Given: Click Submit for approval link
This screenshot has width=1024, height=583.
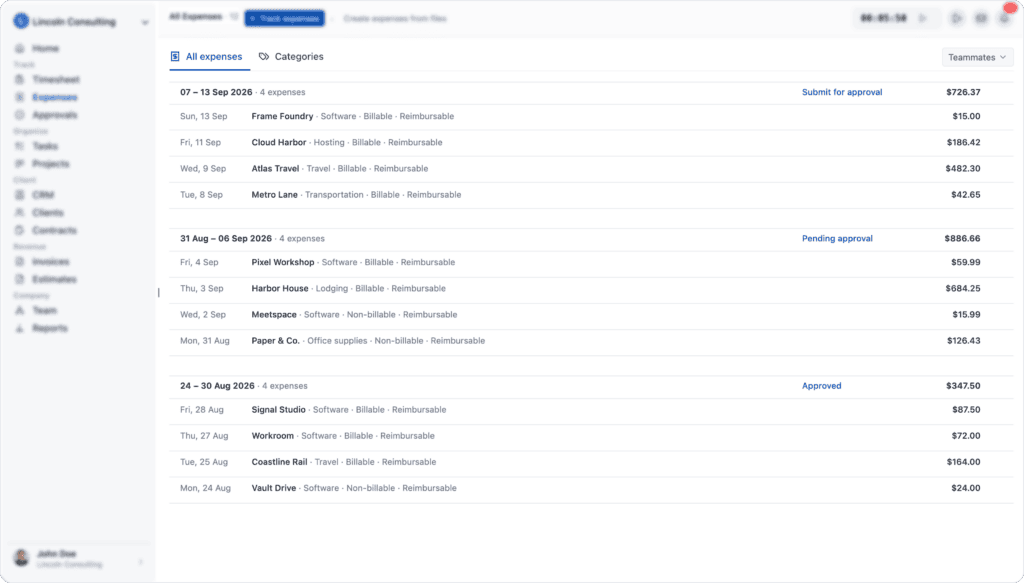Looking at the screenshot, I should tap(842, 92).
